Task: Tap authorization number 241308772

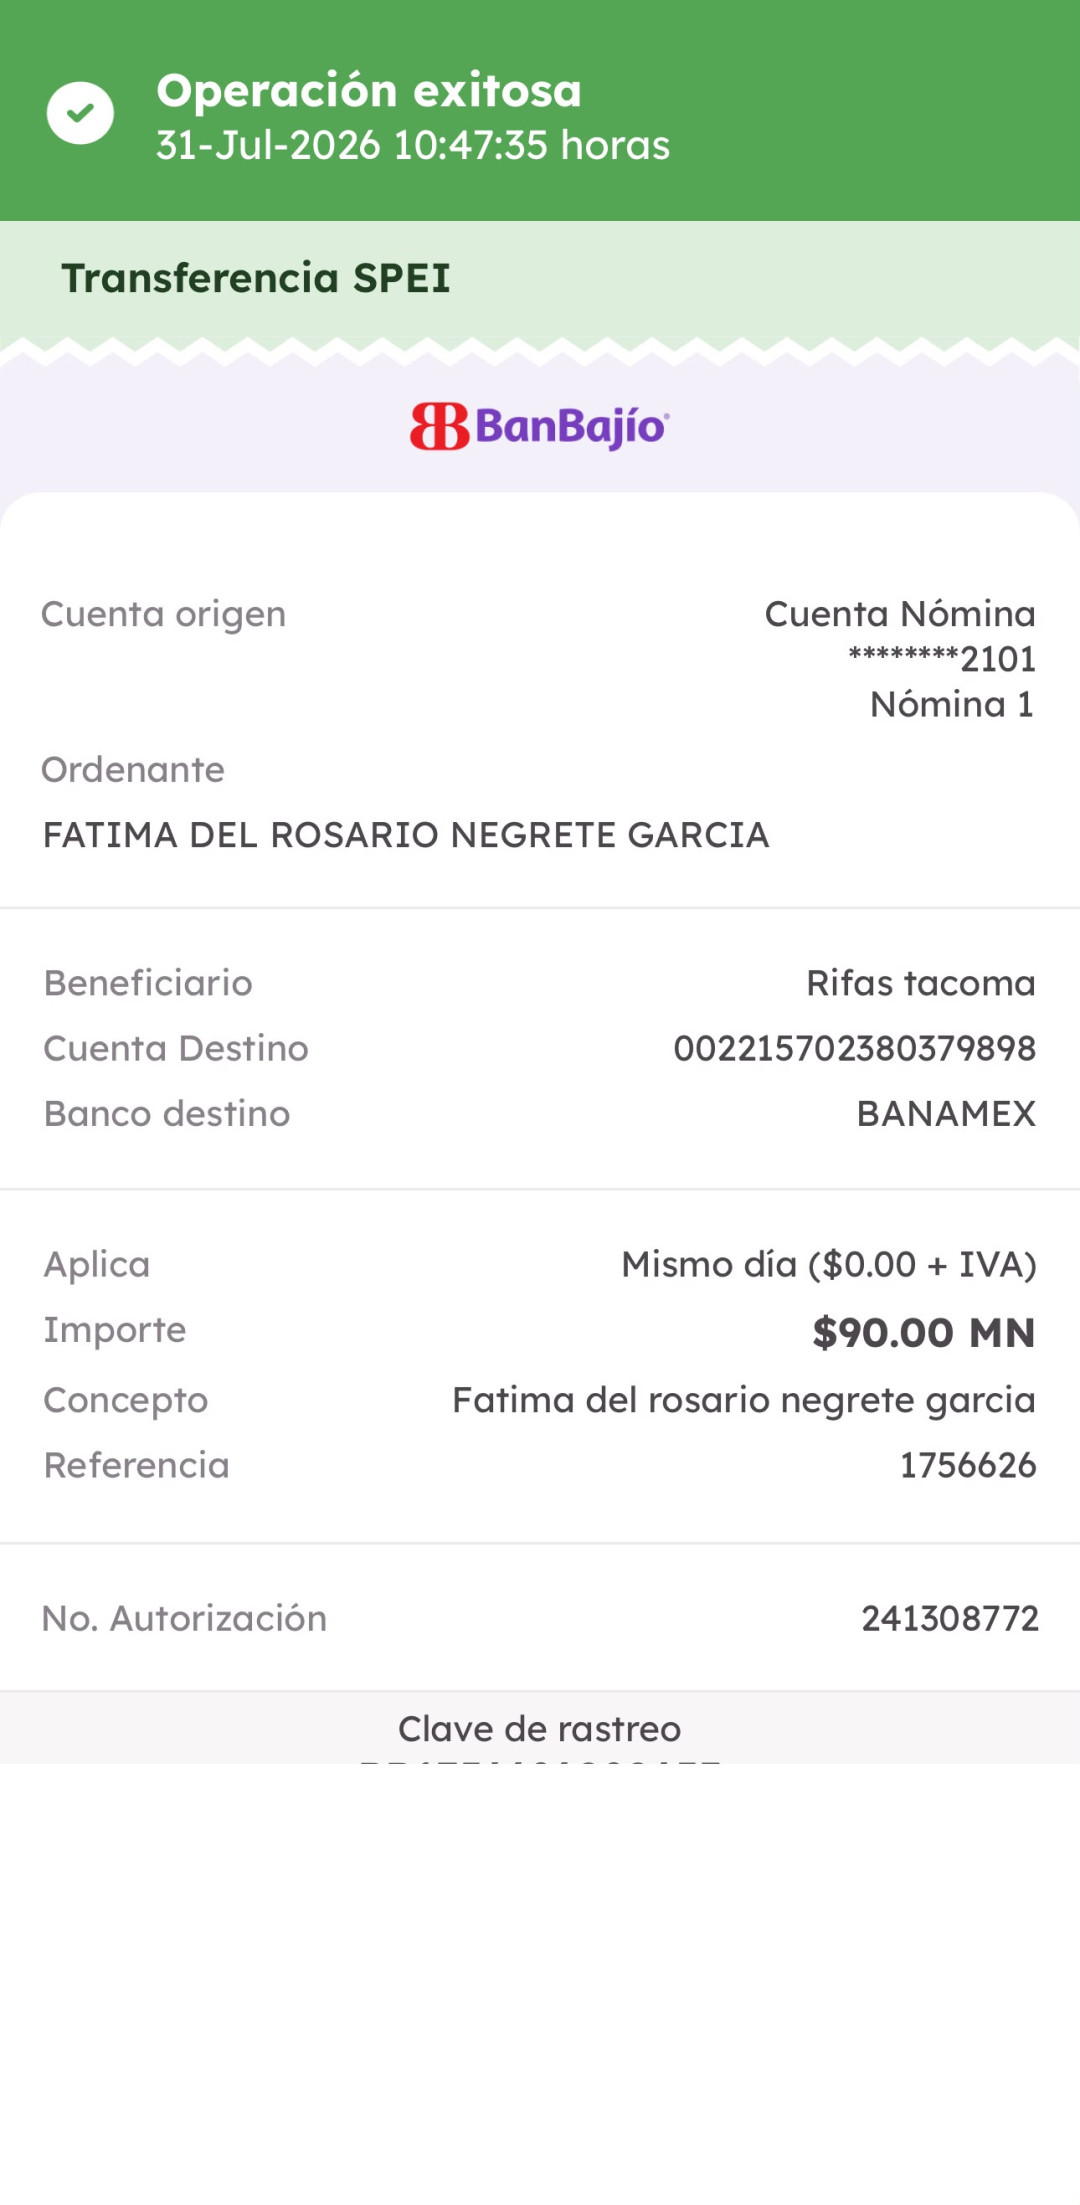Action: [x=950, y=1618]
